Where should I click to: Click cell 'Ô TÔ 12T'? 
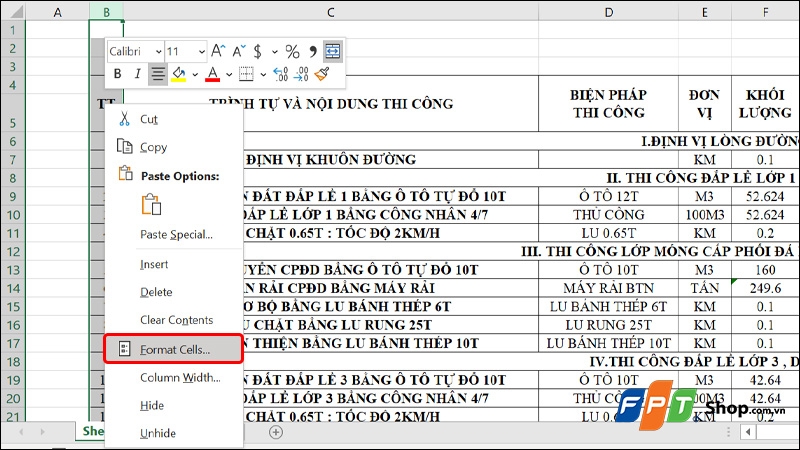coord(609,196)
